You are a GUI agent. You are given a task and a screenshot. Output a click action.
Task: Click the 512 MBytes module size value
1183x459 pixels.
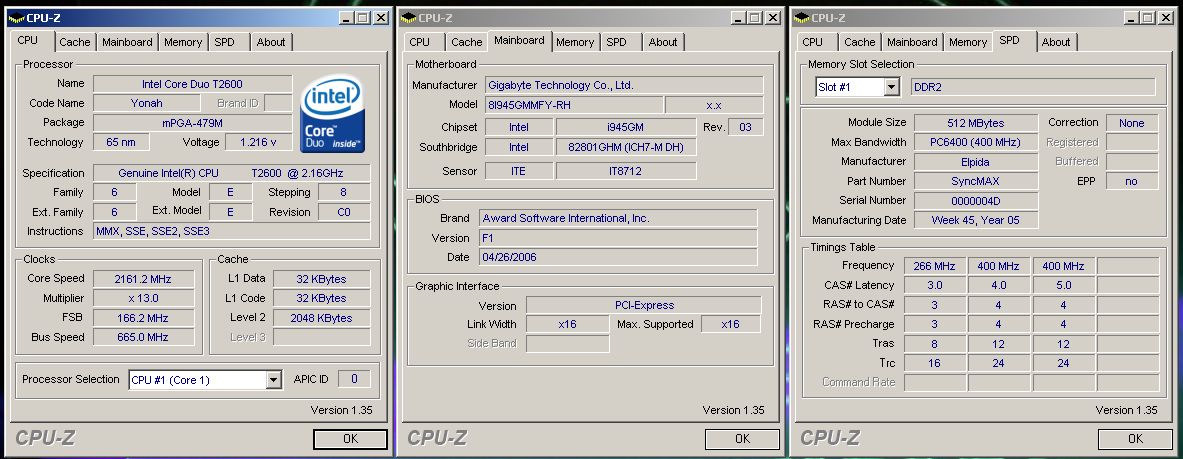pos(976,123)
